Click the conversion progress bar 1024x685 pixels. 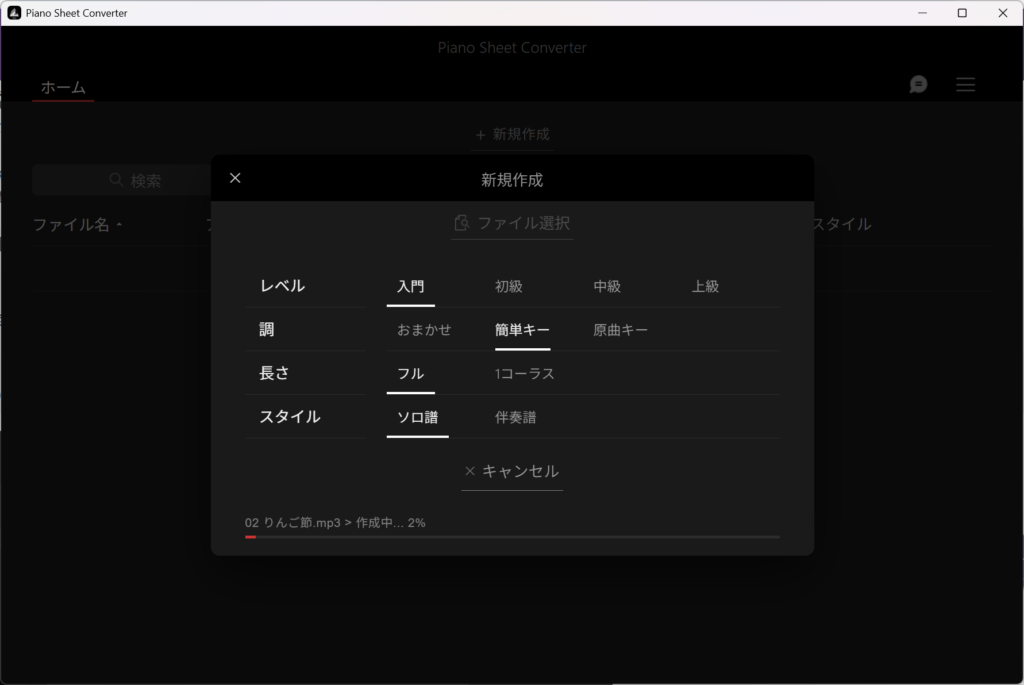[512, 537]
